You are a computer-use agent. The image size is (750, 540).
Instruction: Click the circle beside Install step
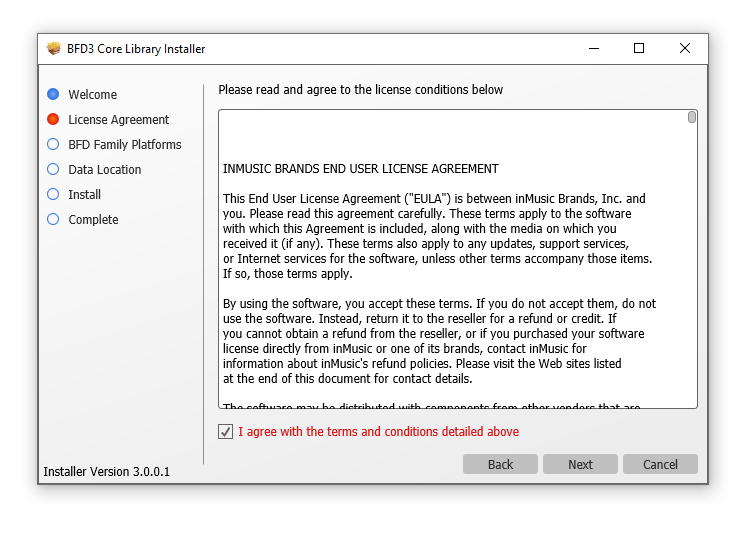click(53, 194)
